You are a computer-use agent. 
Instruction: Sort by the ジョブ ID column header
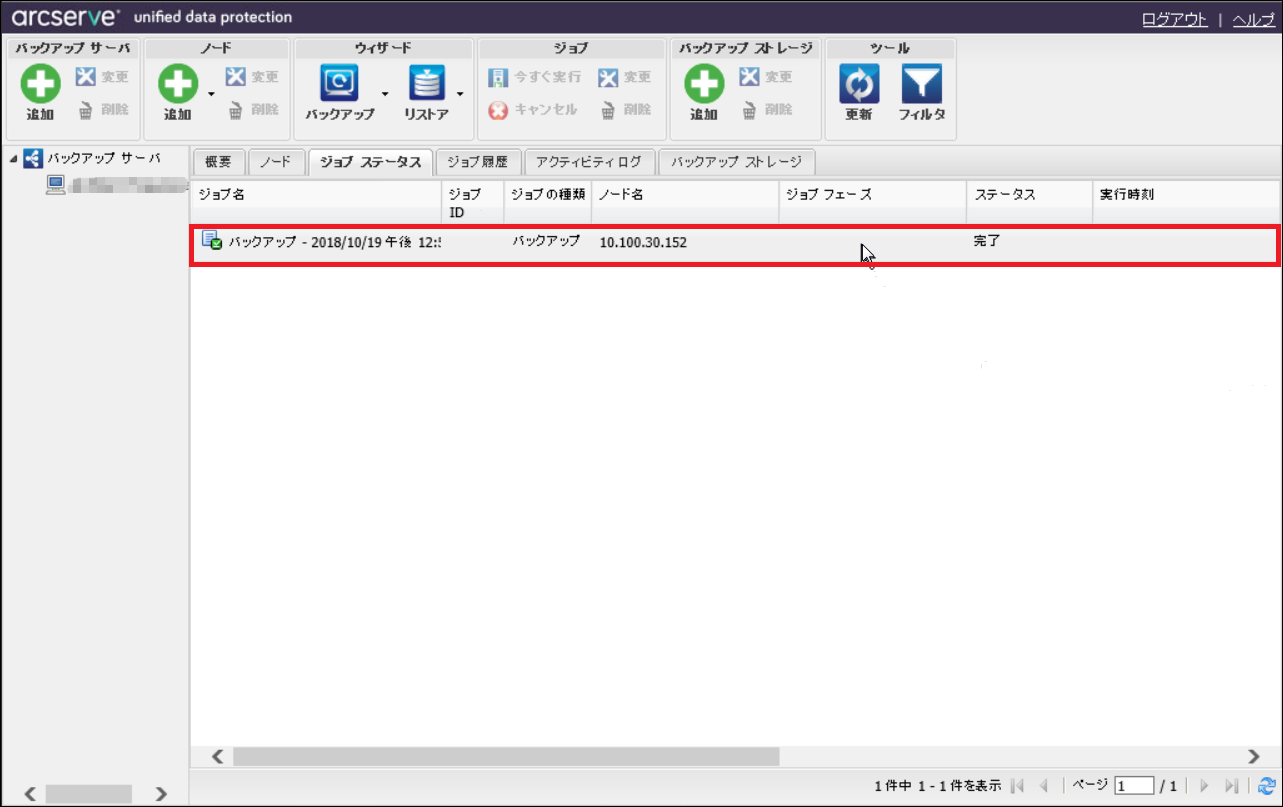click(x=473, y=202)
